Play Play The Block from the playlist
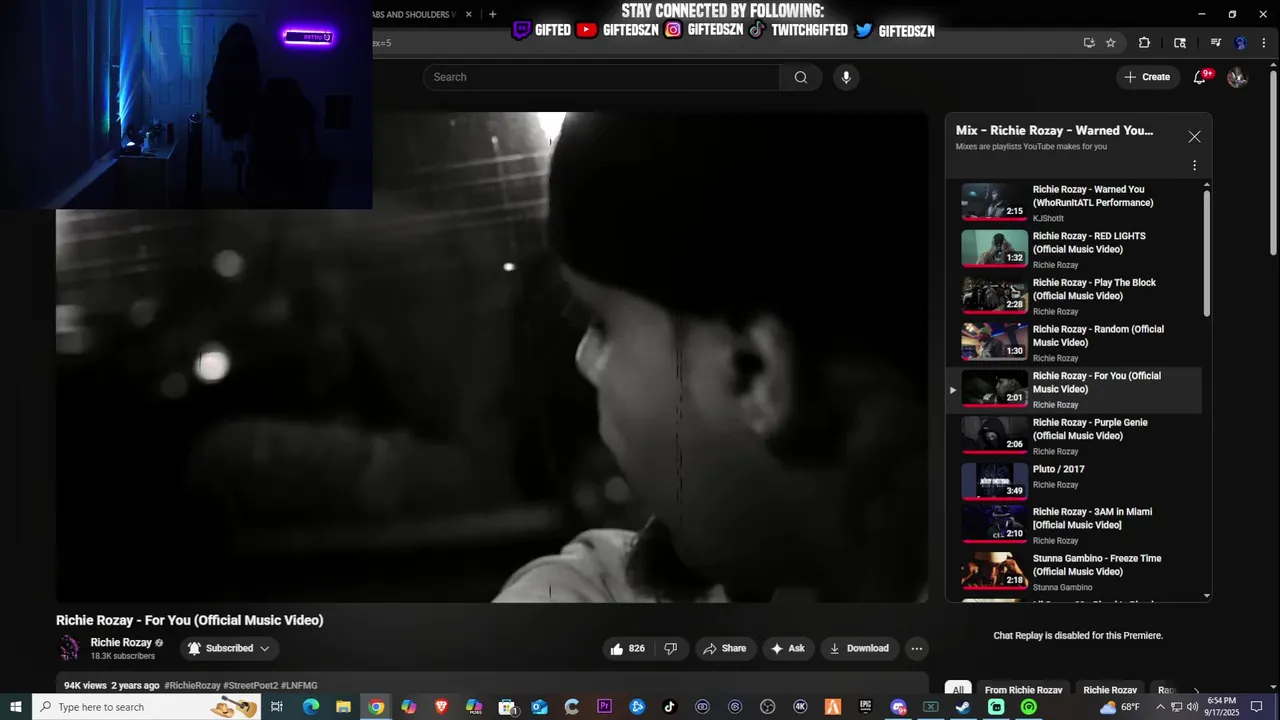The width and height of the screenshot is (1280, 720). tap(1074, 296)
